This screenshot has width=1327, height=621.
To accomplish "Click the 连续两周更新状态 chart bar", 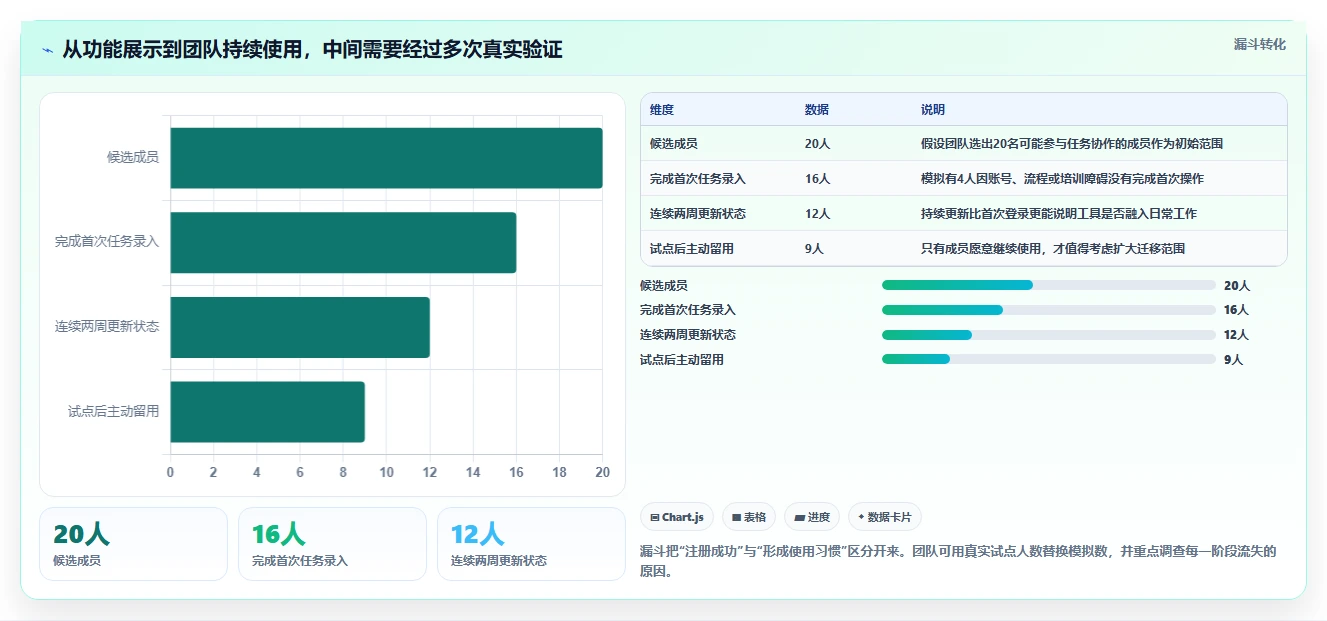I will [300, 327].
